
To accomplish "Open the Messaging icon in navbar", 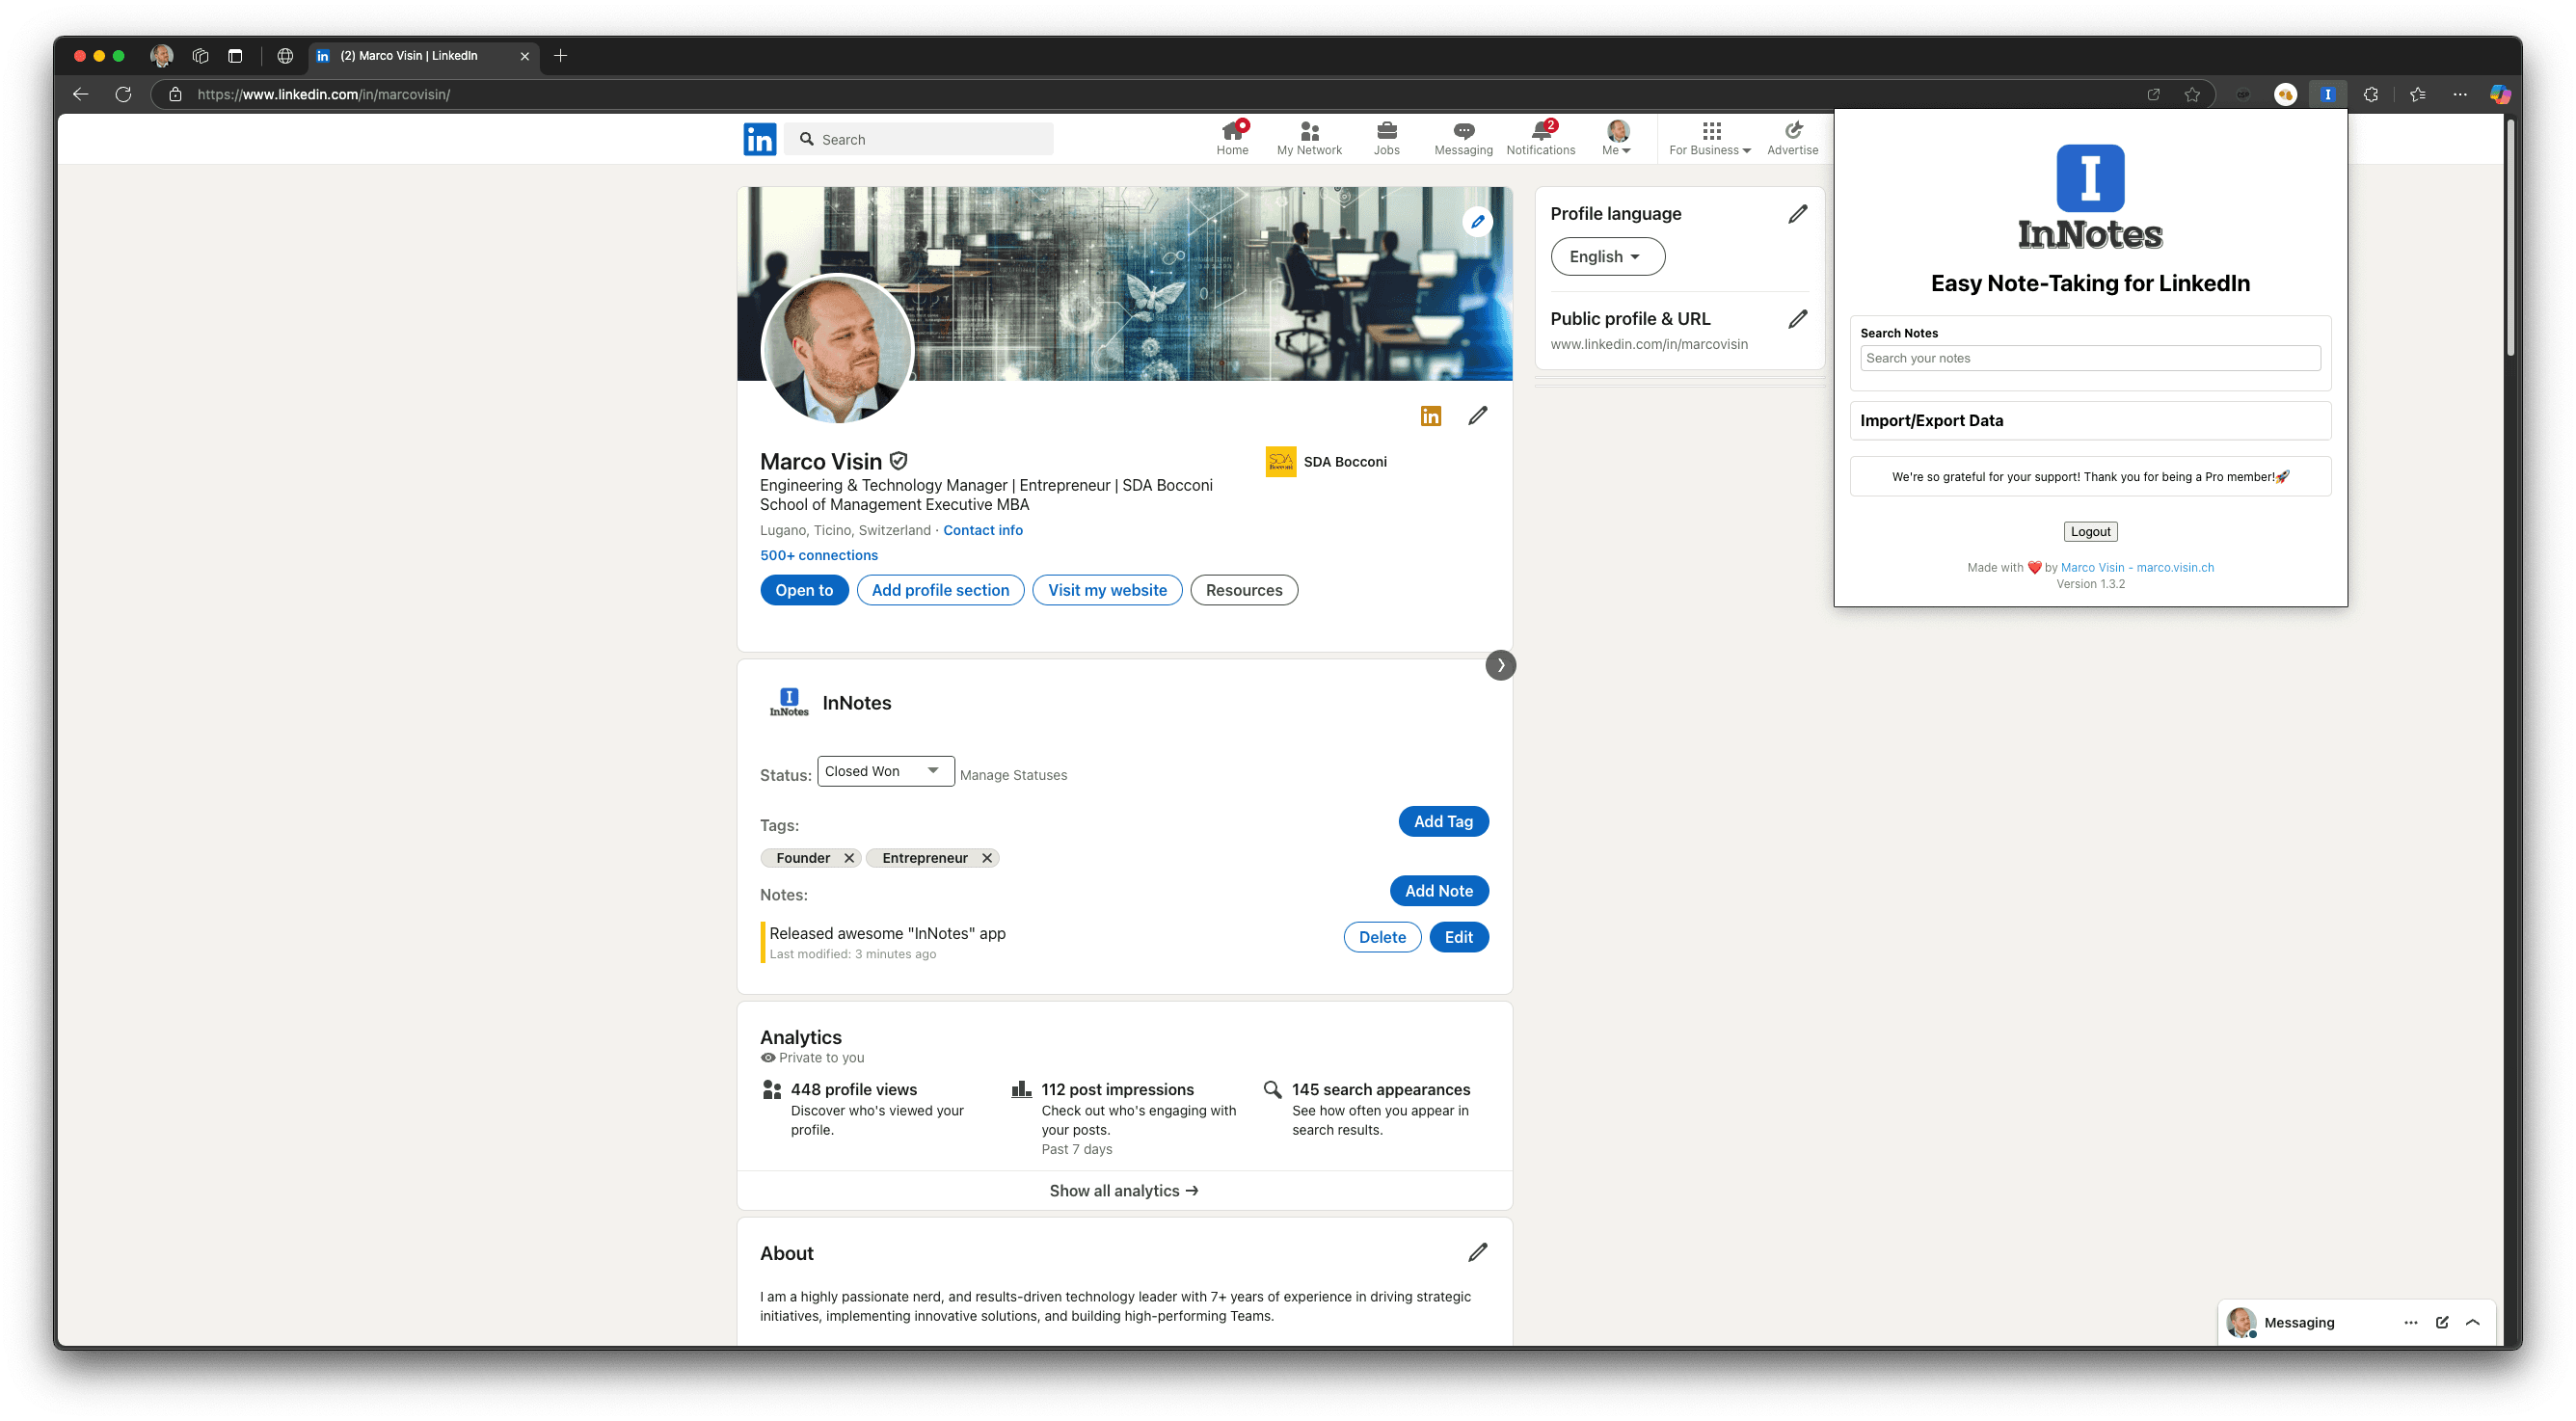I will click(1463, 132).
